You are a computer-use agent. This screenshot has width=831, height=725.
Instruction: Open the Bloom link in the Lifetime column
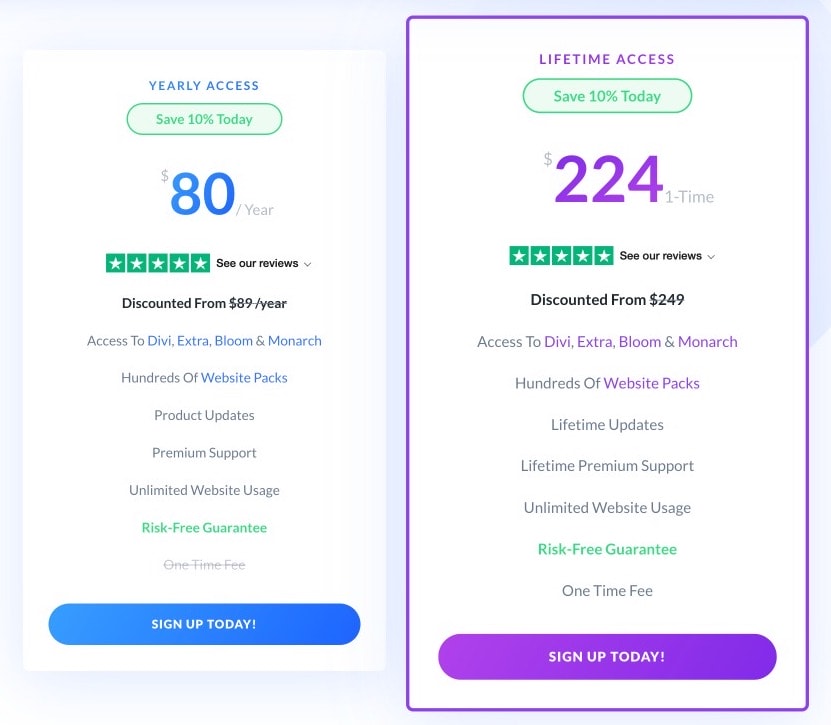[640, 341]
